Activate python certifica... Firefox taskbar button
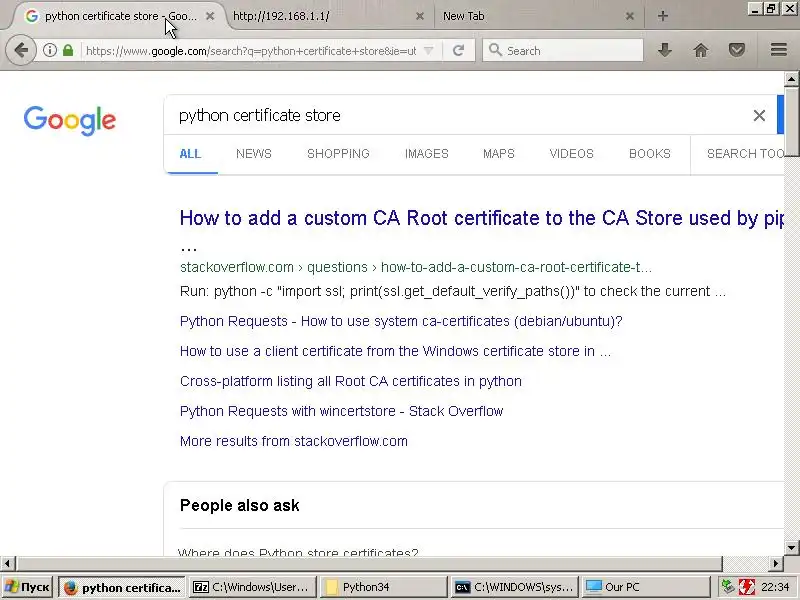Screen dimensions: 800x600 click(x=122, y=587)
